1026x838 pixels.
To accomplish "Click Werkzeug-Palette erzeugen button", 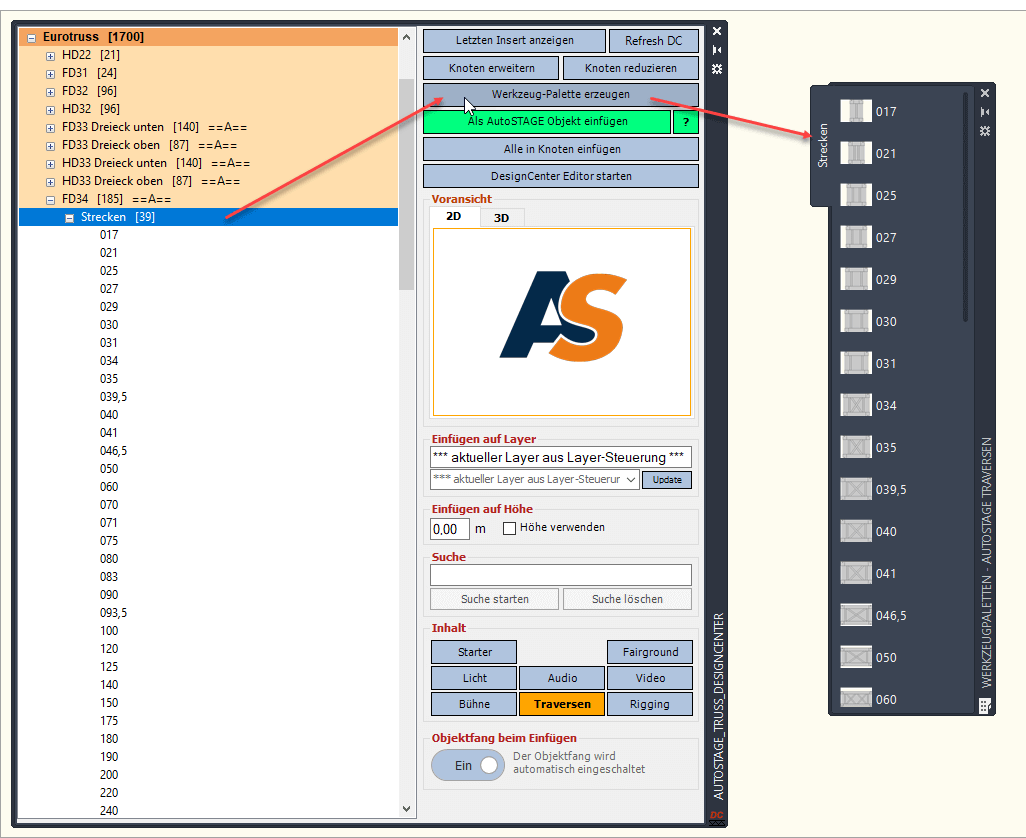I will click(561, 94).
